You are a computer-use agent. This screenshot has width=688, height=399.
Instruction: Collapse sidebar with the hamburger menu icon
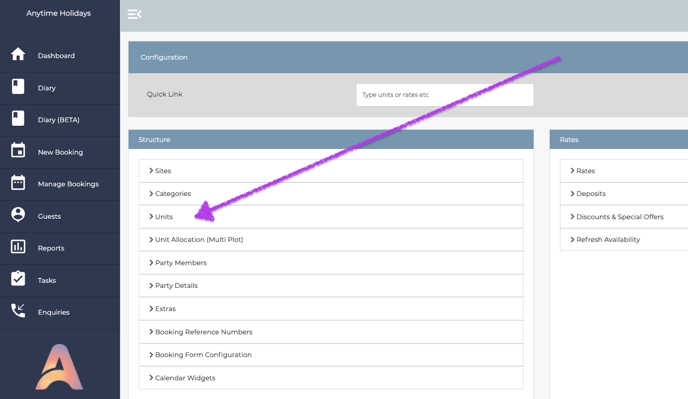pyautogui.click(x=134, y=14)
